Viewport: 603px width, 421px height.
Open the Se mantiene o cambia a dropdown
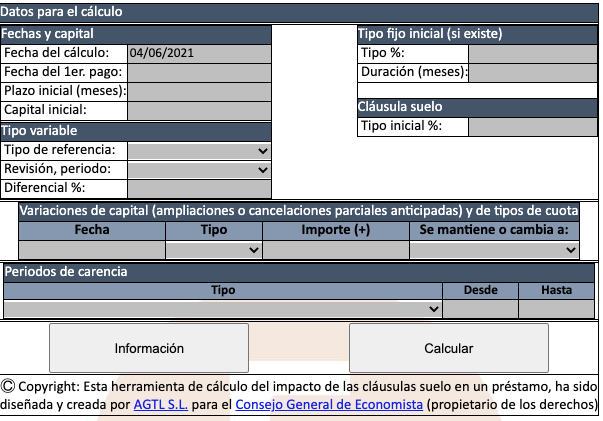point(494,250)
